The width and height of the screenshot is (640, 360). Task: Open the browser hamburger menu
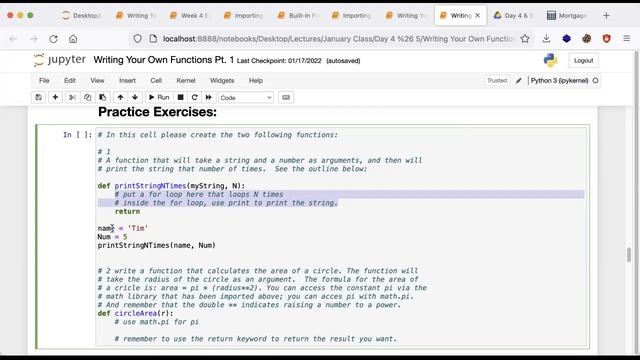(x=627, y=39)
